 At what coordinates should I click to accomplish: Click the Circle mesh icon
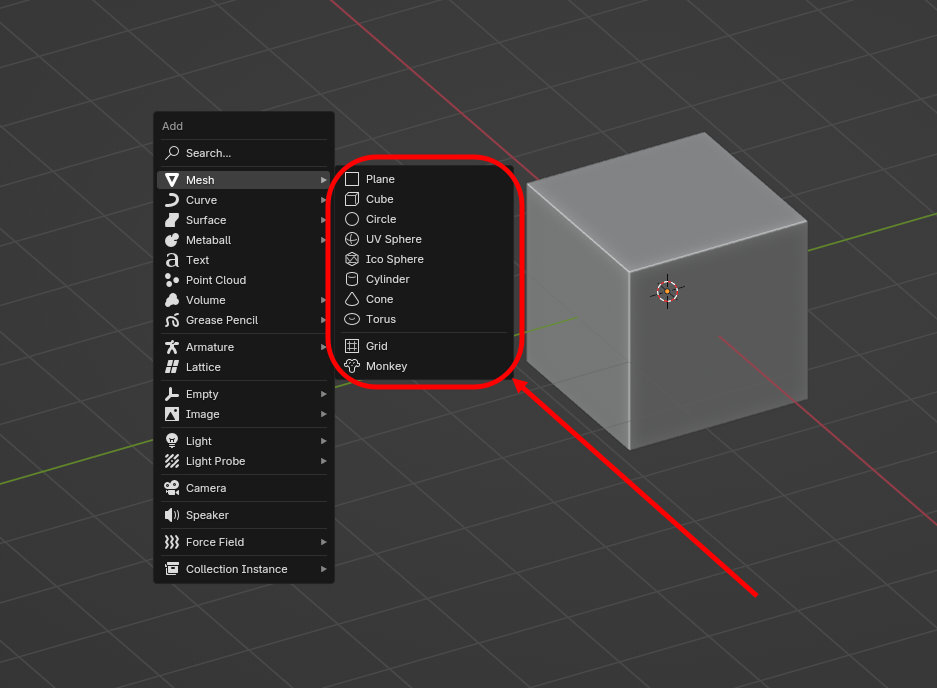tap(352, 219)
